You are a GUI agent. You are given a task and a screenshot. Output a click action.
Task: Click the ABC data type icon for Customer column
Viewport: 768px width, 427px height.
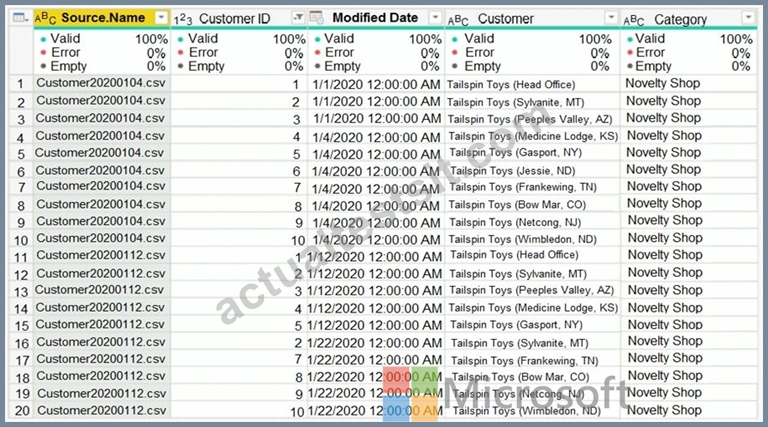pos(458,20)
